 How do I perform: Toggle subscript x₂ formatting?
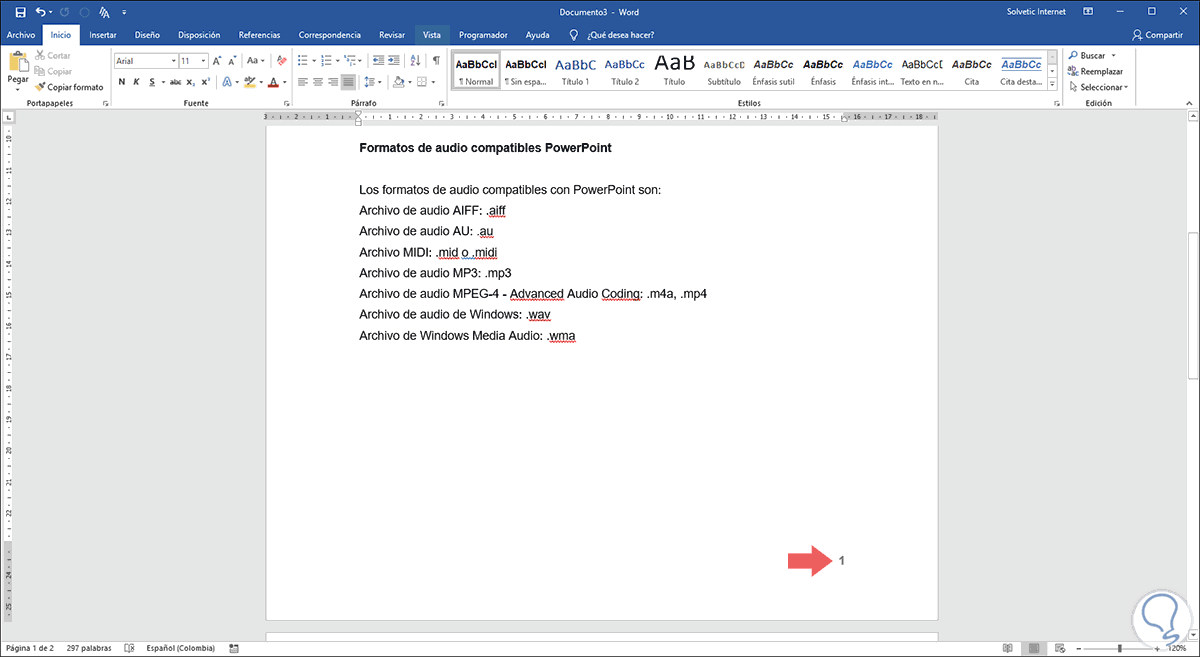click(x=191, y=82)
